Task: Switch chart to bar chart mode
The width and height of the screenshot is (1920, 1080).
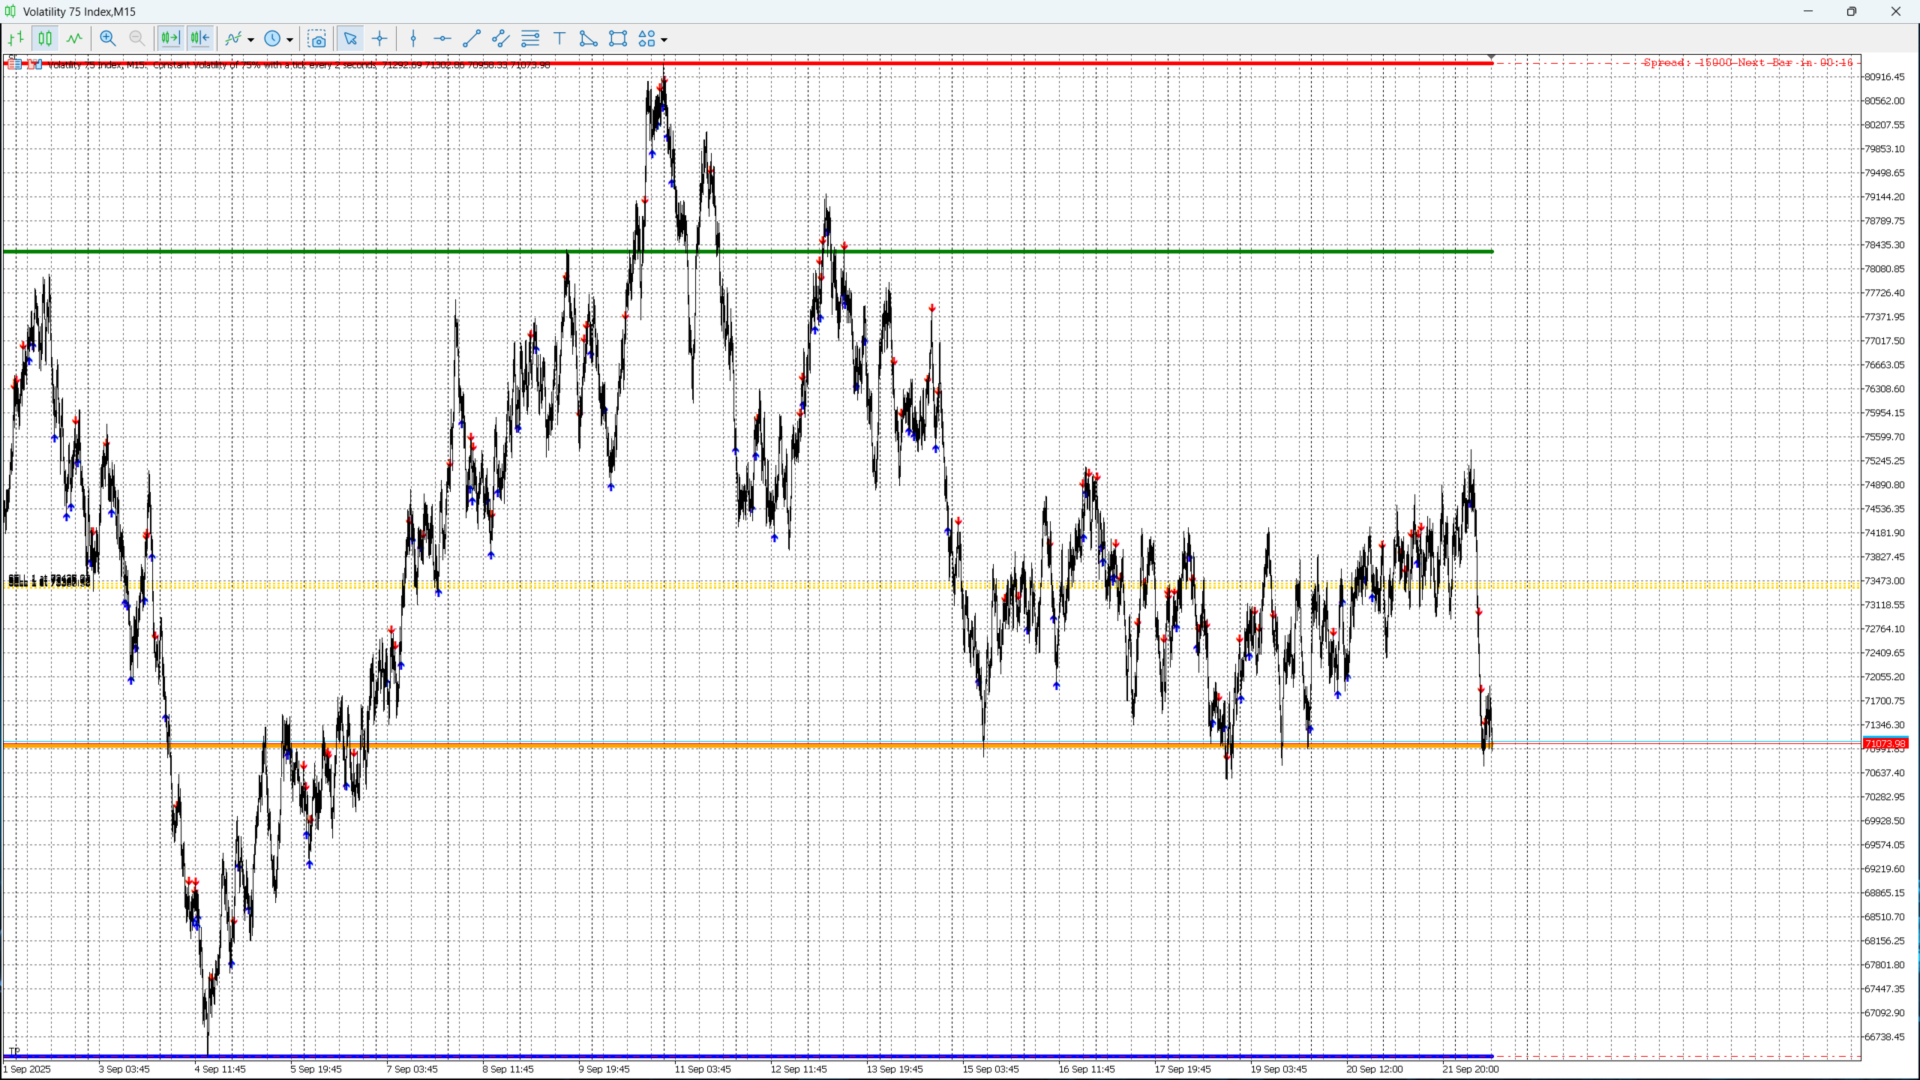Action: pos(16,39)
